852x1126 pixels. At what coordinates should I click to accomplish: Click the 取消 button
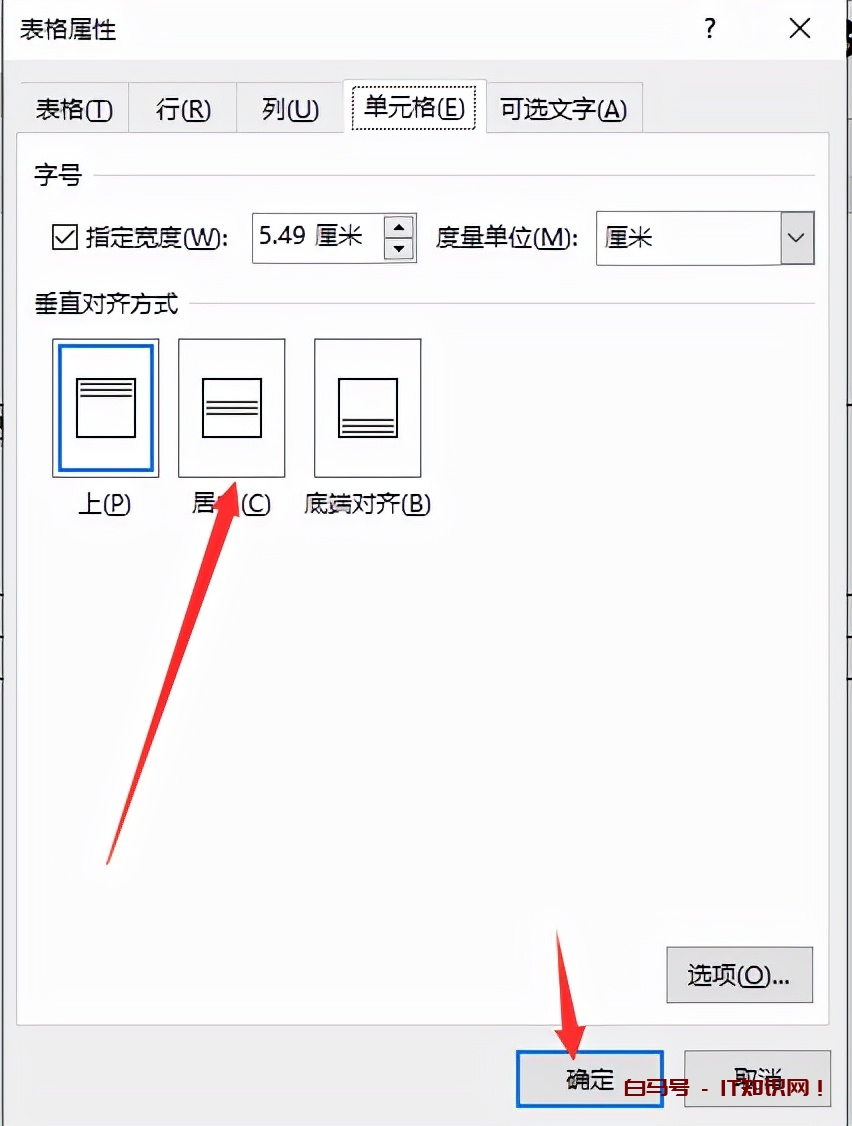click(757, 1079)
